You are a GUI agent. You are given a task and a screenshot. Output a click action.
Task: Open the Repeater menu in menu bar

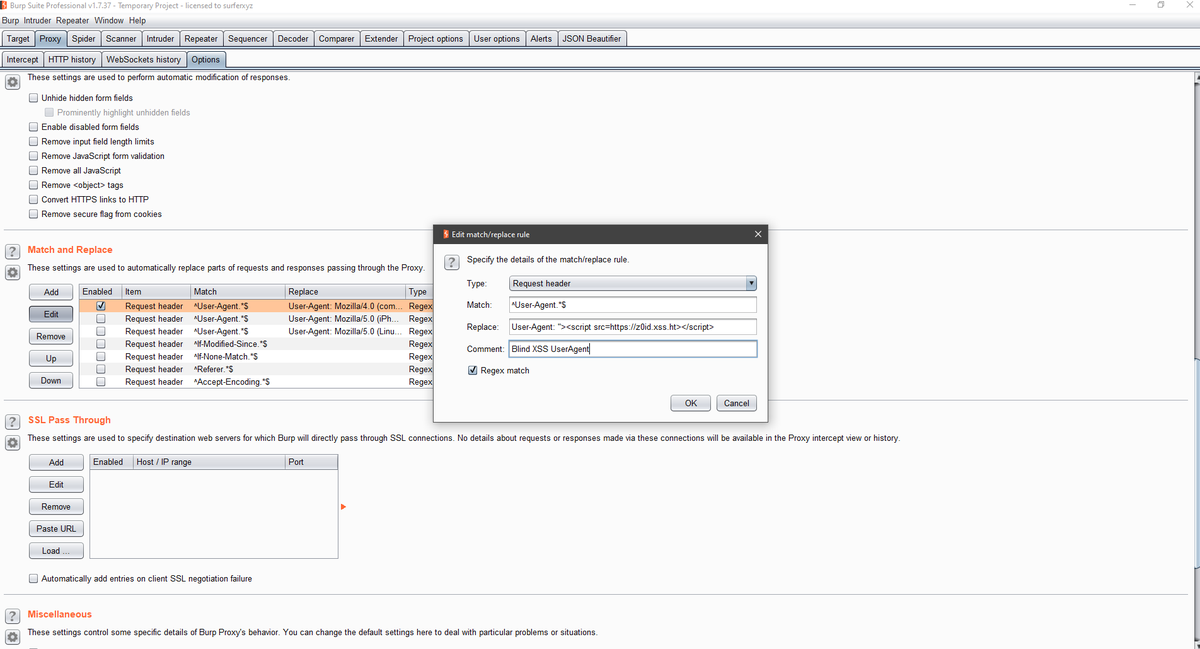coord(72,20)
